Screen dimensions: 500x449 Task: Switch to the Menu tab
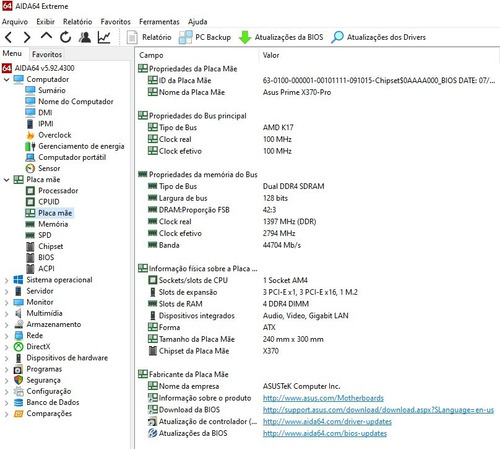tap(12, 53)
